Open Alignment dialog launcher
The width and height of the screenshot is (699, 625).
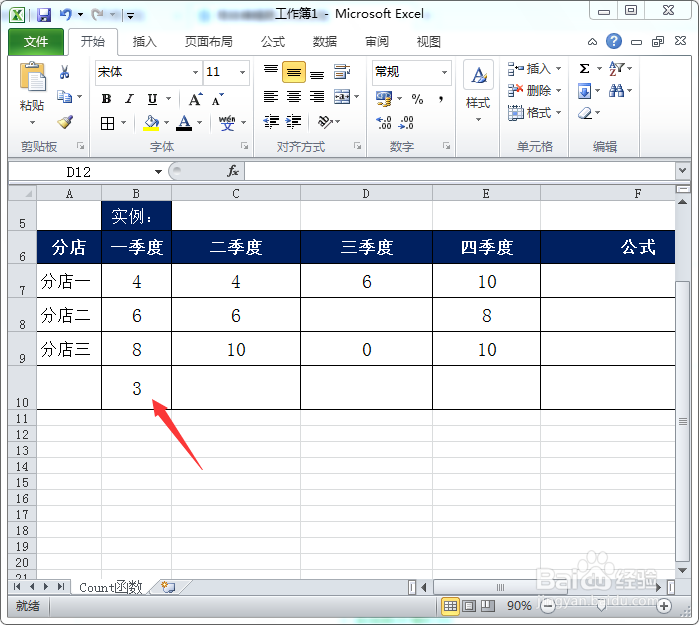pyautogui.click(x=358, y=146)
